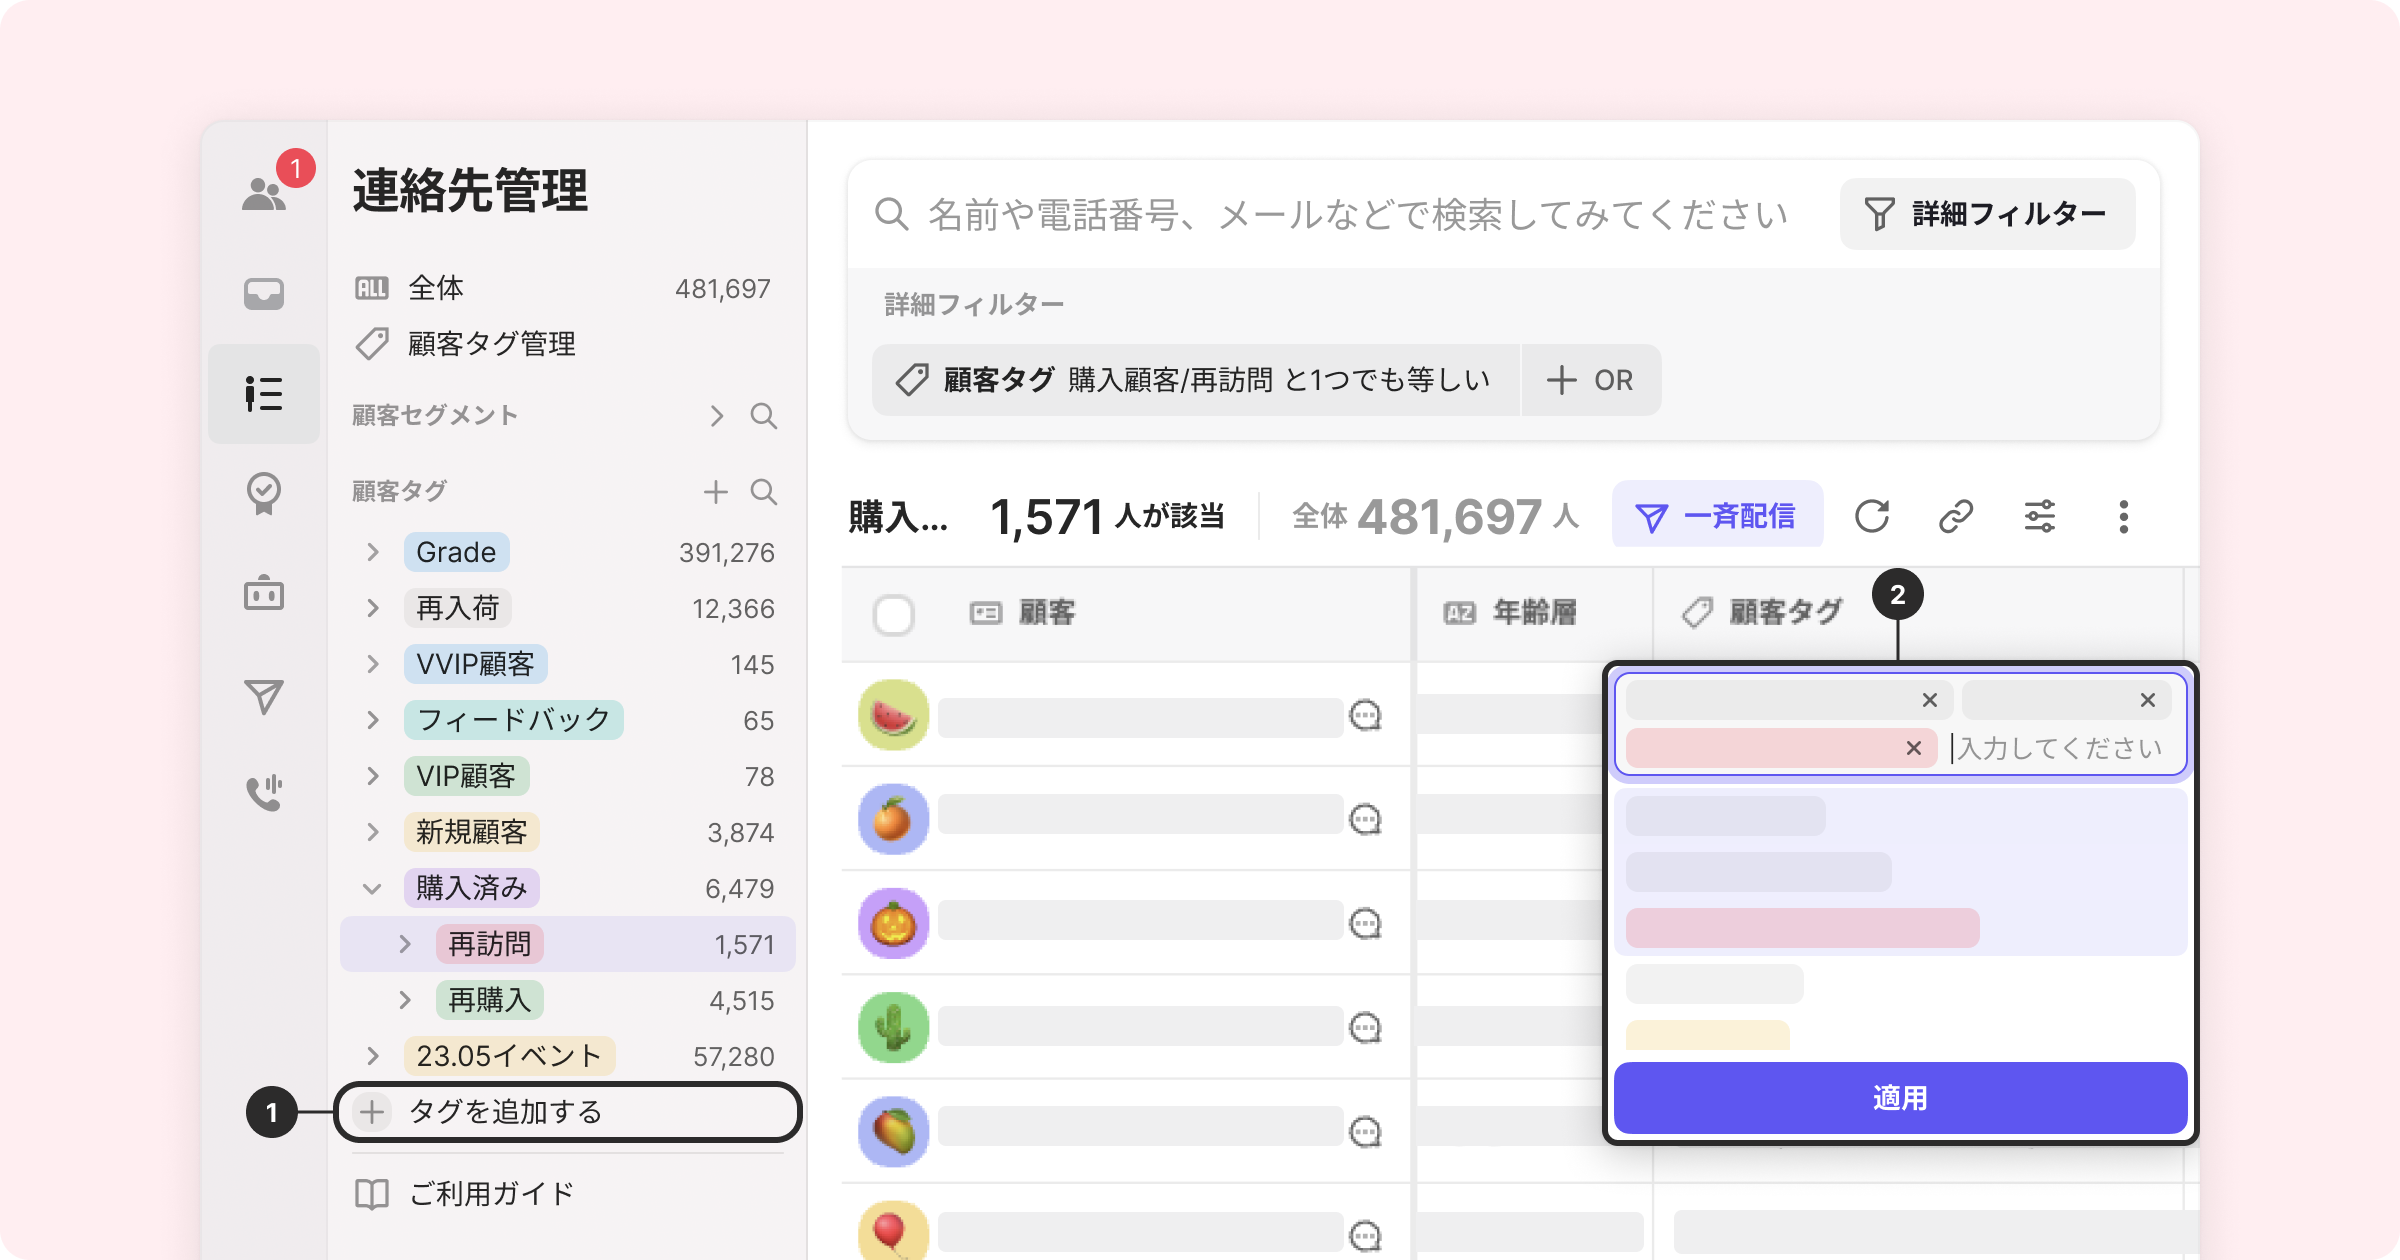Open the three-dot more options menu
The width and height of the screenshot is (2400, 1260).
2123,516
